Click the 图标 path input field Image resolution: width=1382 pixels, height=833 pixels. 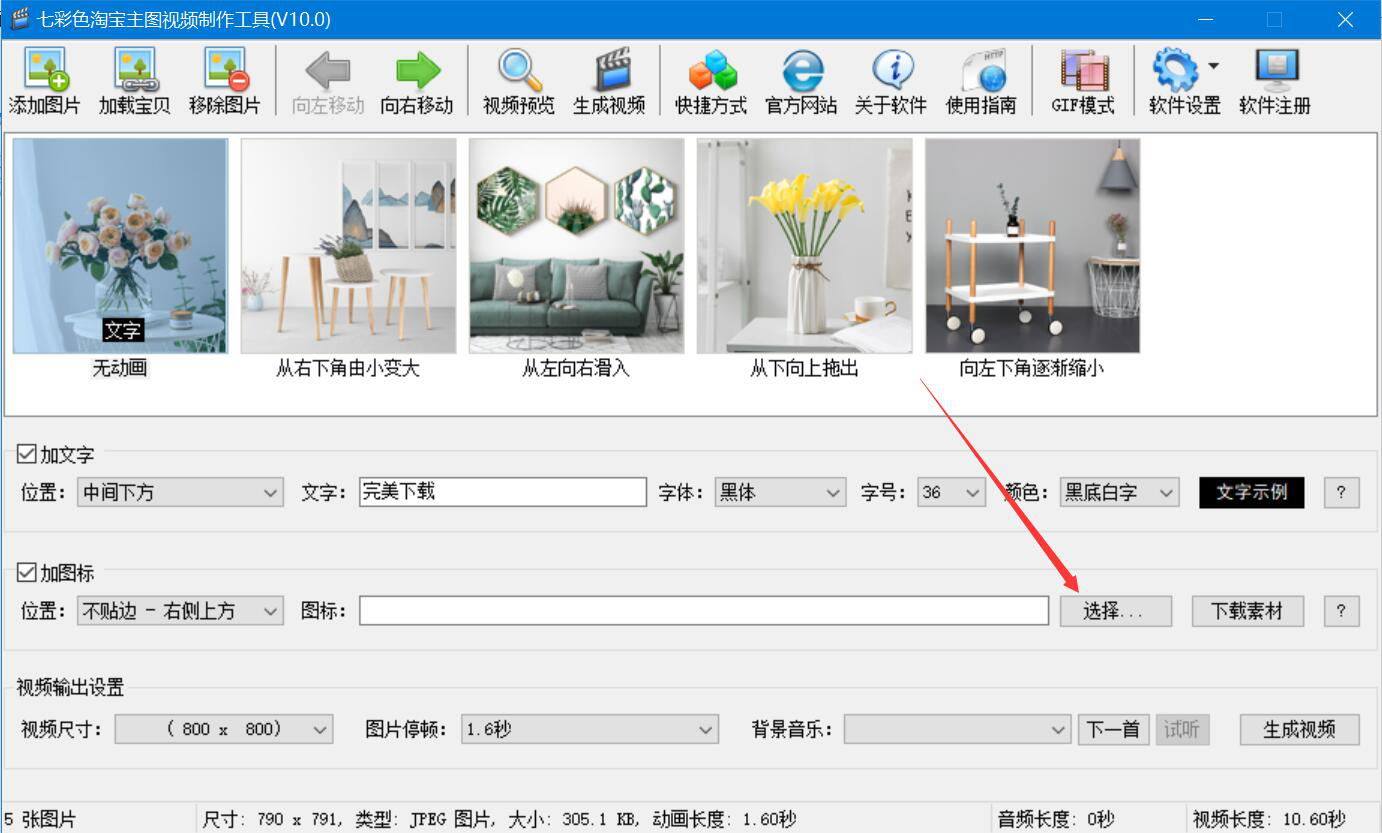click(704, 611)
